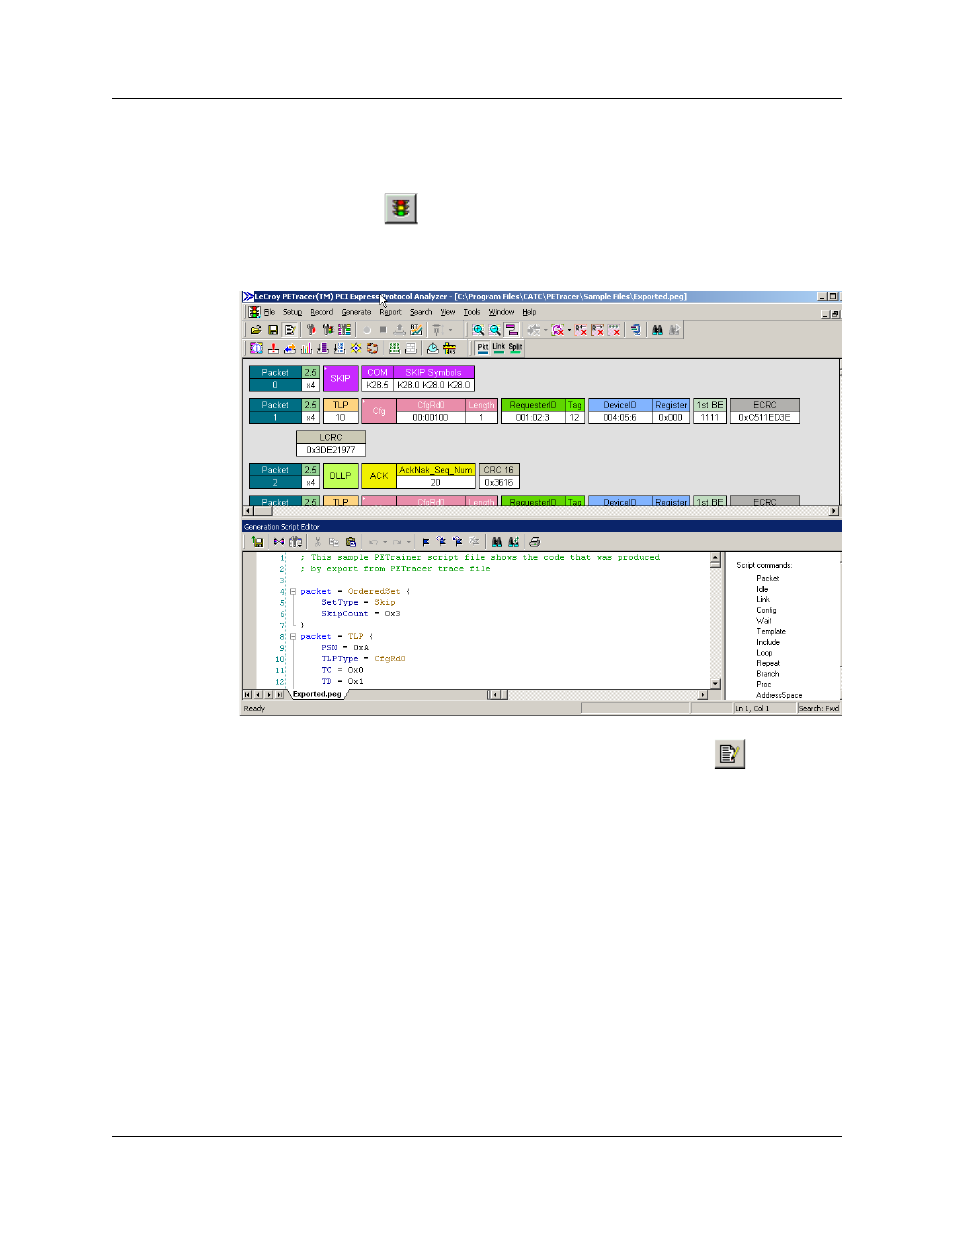Click the Template script command
Screen dimensions: 954x1235
771,631
